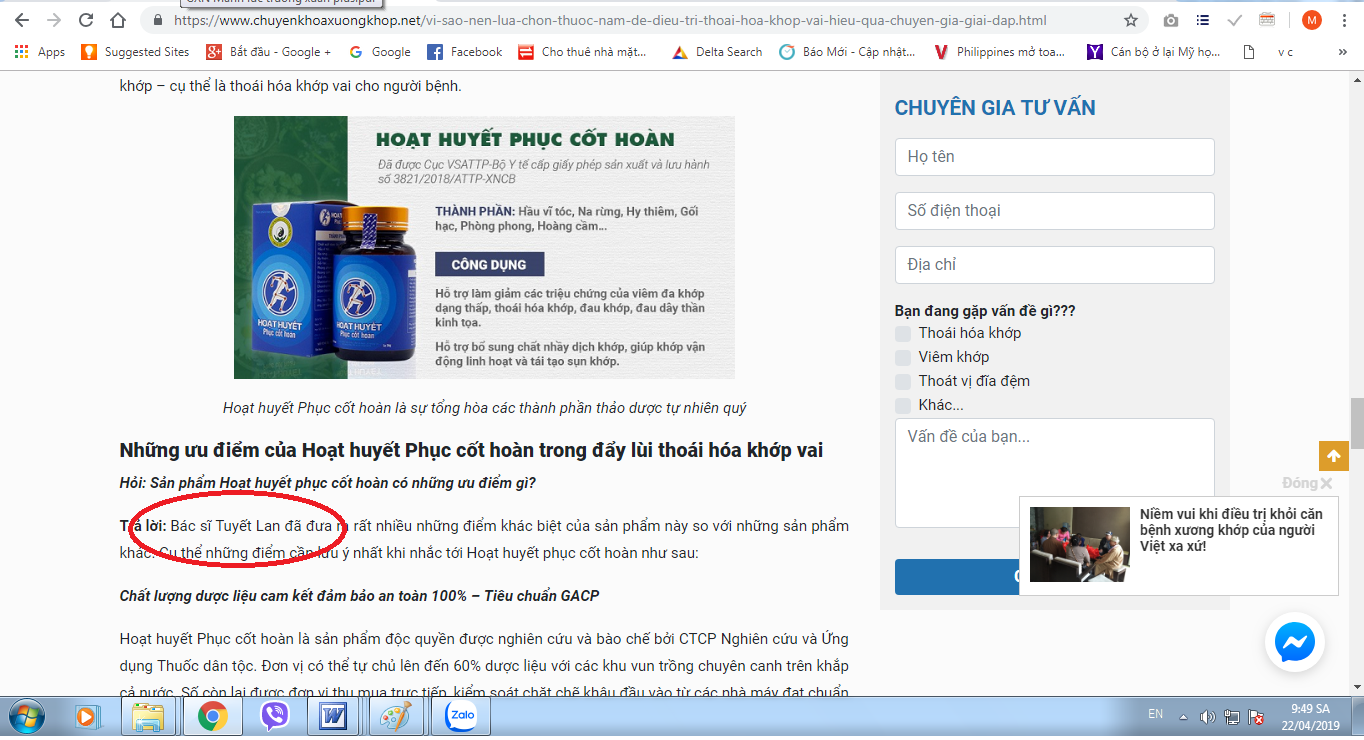This screenshot has width=1364, height=740.
Task: Check the 'Viêm khớp' option
Action: (903, 357)
